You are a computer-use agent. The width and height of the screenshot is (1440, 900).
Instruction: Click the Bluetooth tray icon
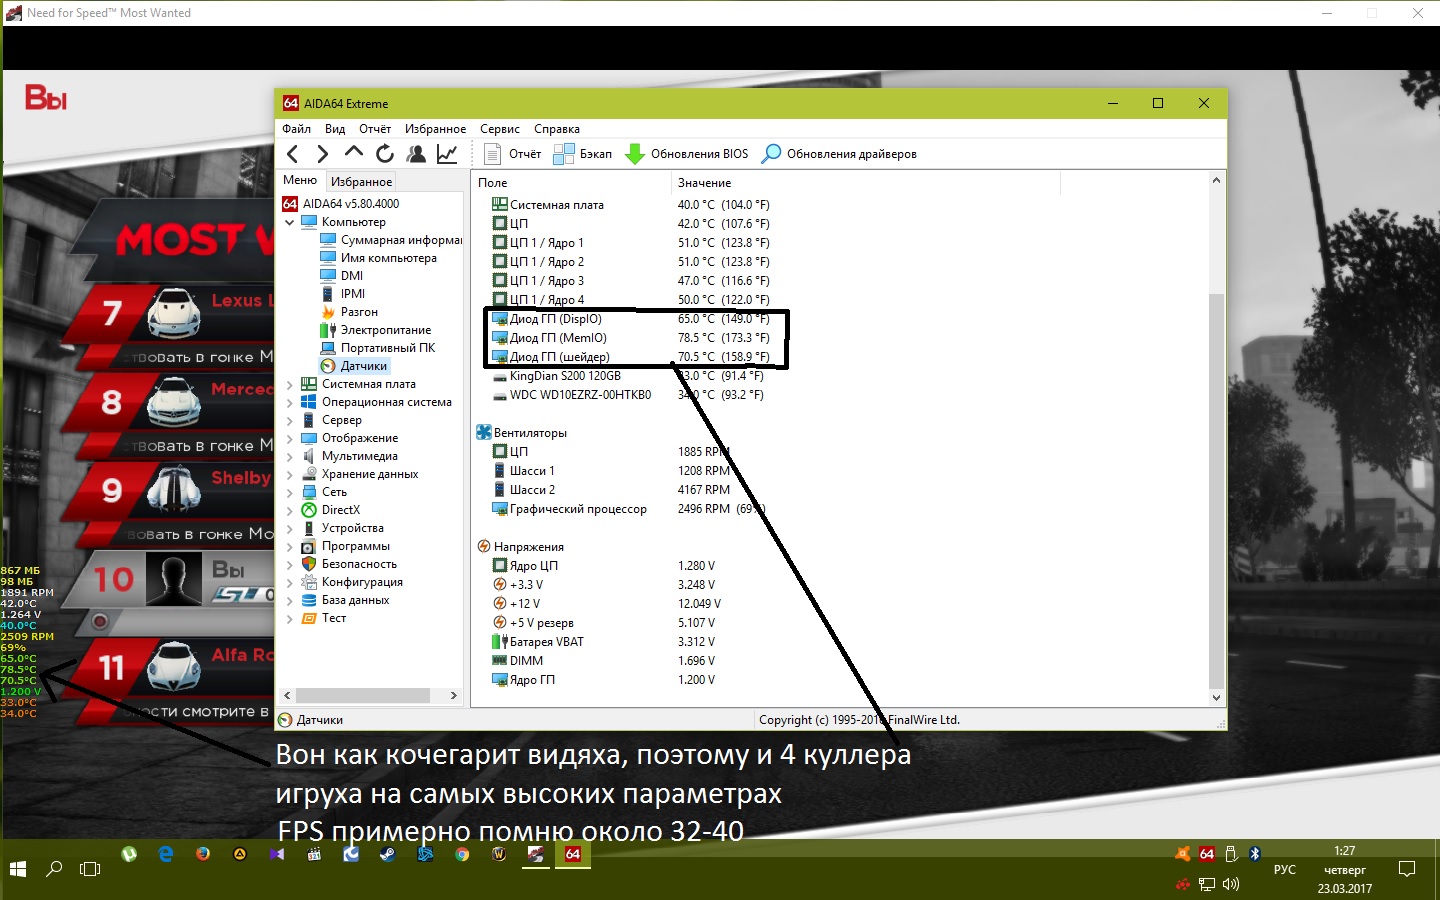click(1255, 854)
